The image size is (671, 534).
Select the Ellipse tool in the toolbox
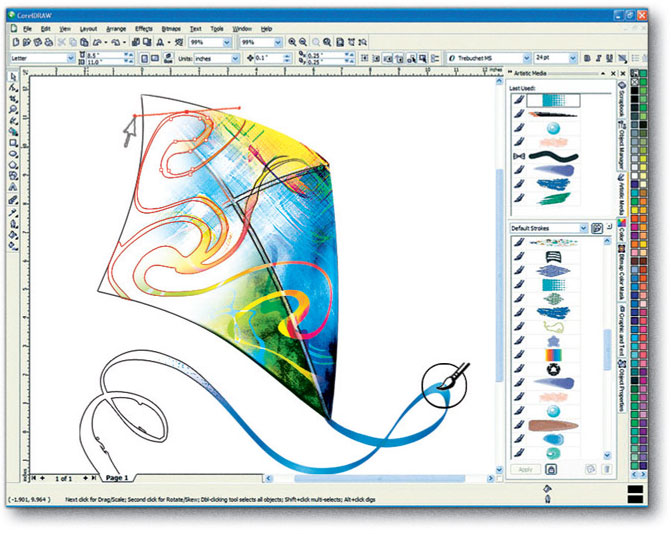pos(13,154)
